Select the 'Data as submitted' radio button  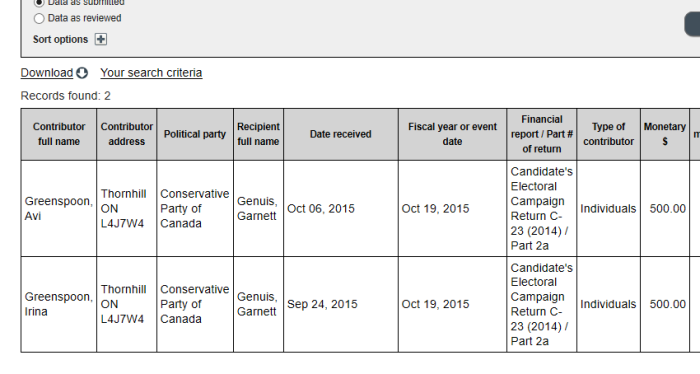coord(39,3)
